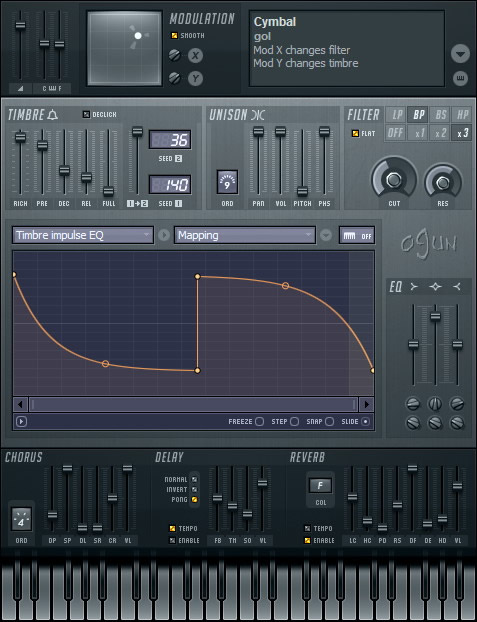Click the filter CUT knob
This screenshot has width=477, height=622.
(393, 180)
